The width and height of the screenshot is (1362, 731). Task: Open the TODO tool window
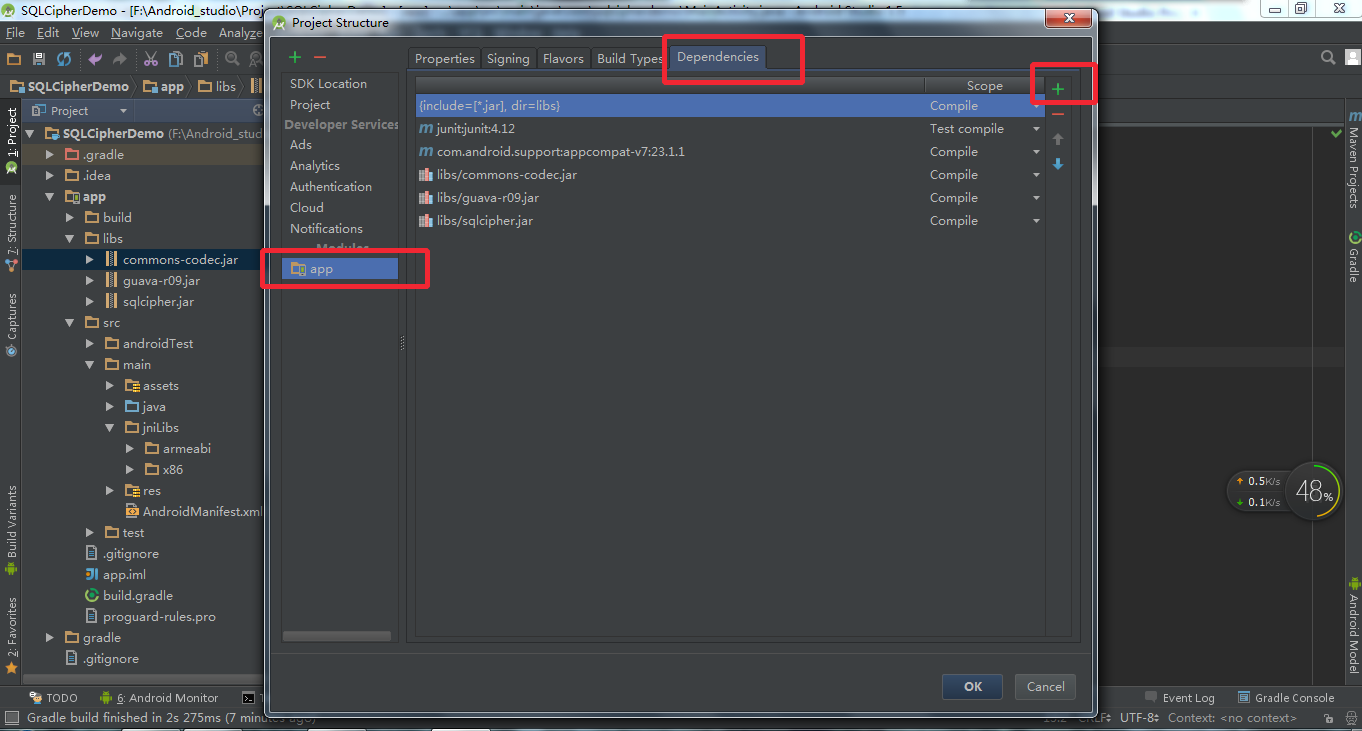pyautogui.click(x=53, y=698)
